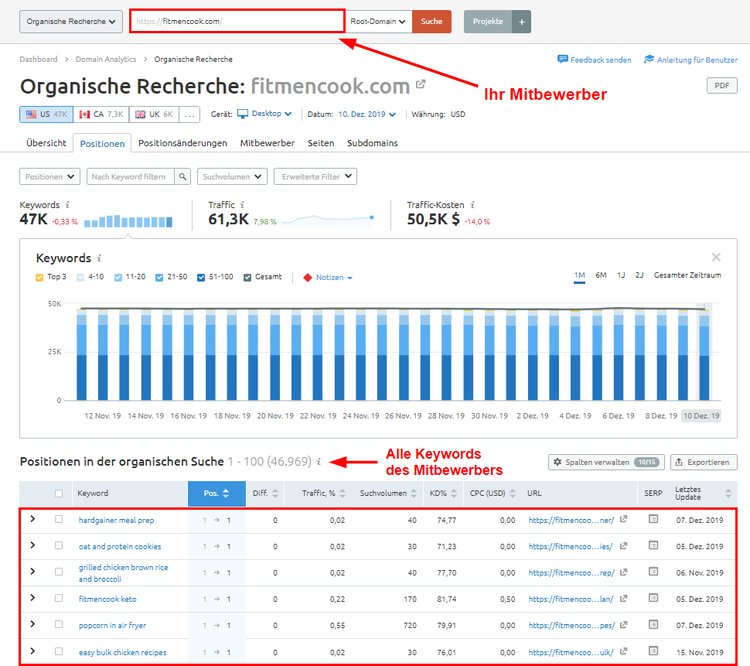This screenshot has width=750, height=666.
Task: Toggle the 11-20 chart legend checkbox
Action: (x=118, y=278)
